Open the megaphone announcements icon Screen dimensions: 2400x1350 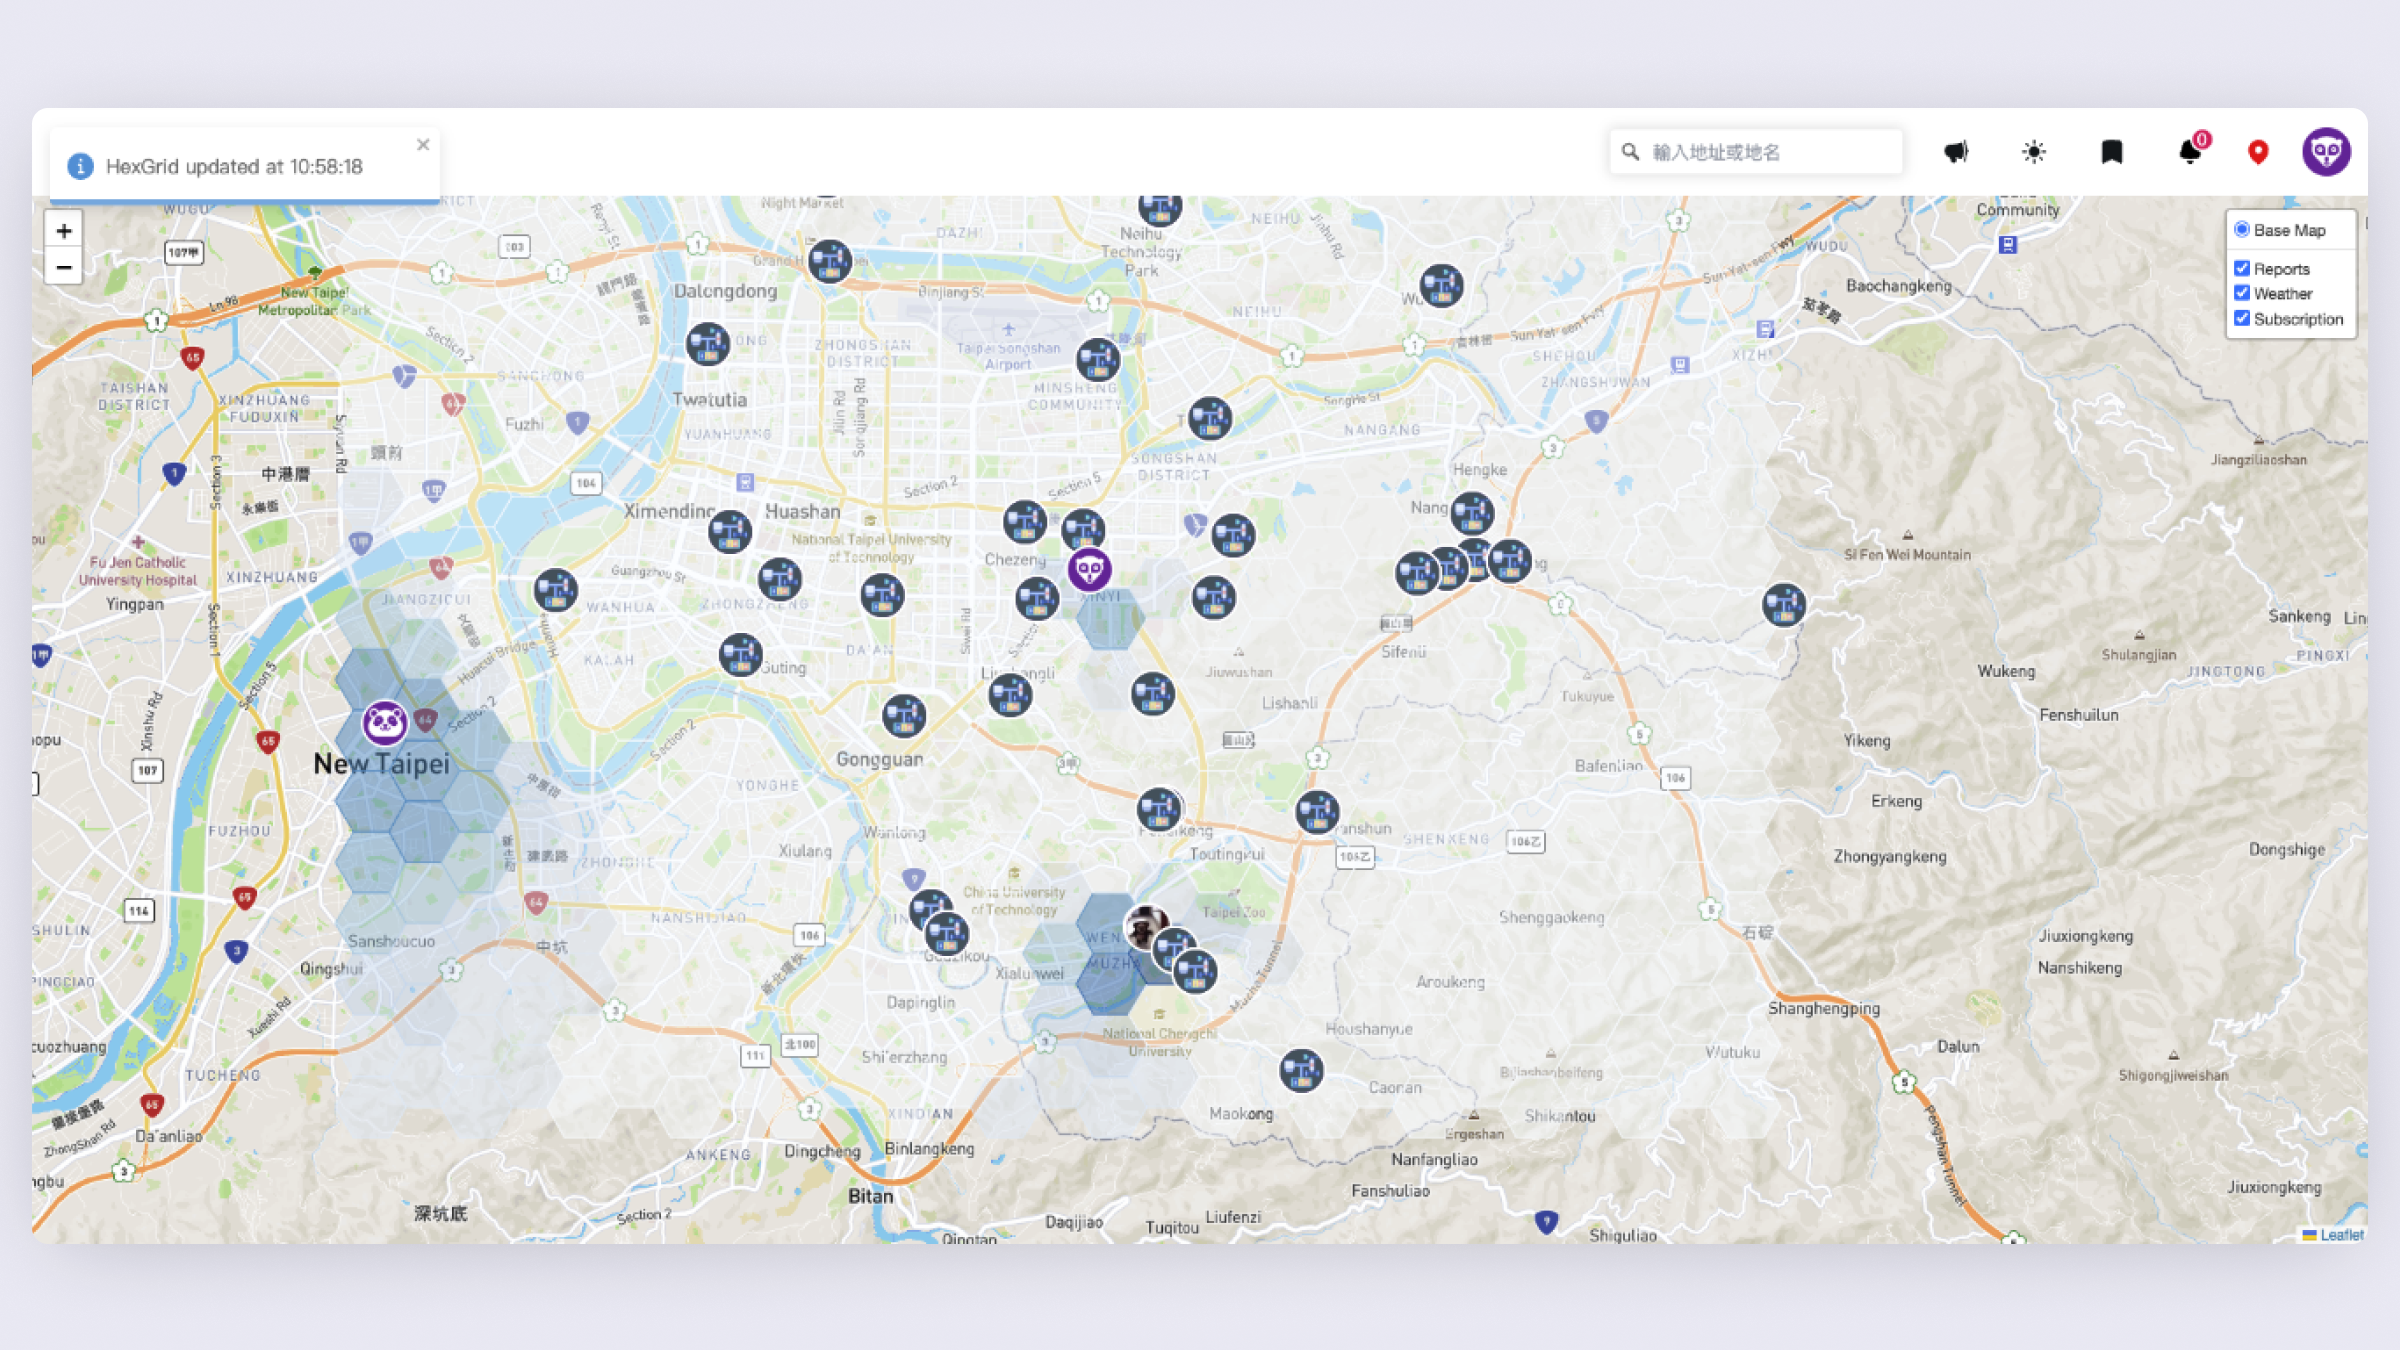pos(1957,151)
